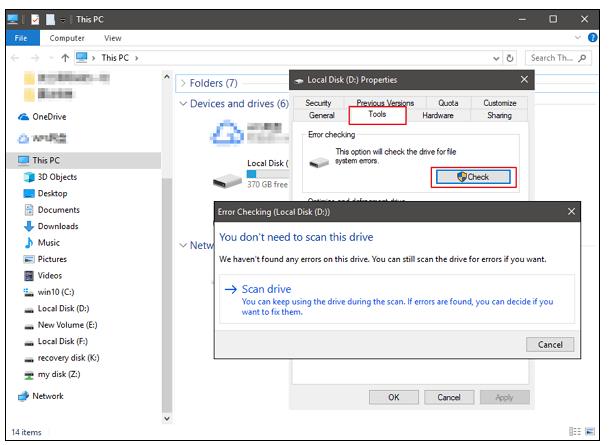Click Cancel in Local Disk Properties
The height and width of the screenshot is (445, 609).
tap(449, 397)
